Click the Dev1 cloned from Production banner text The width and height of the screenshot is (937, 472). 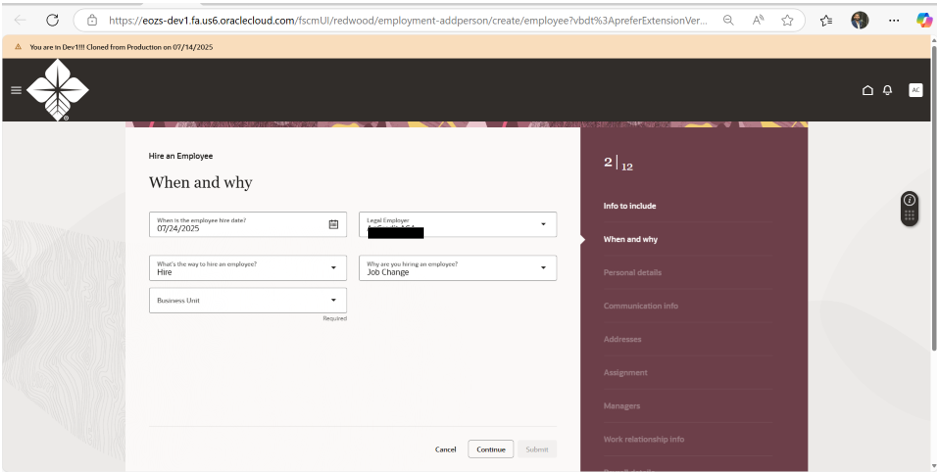point(121,47)
